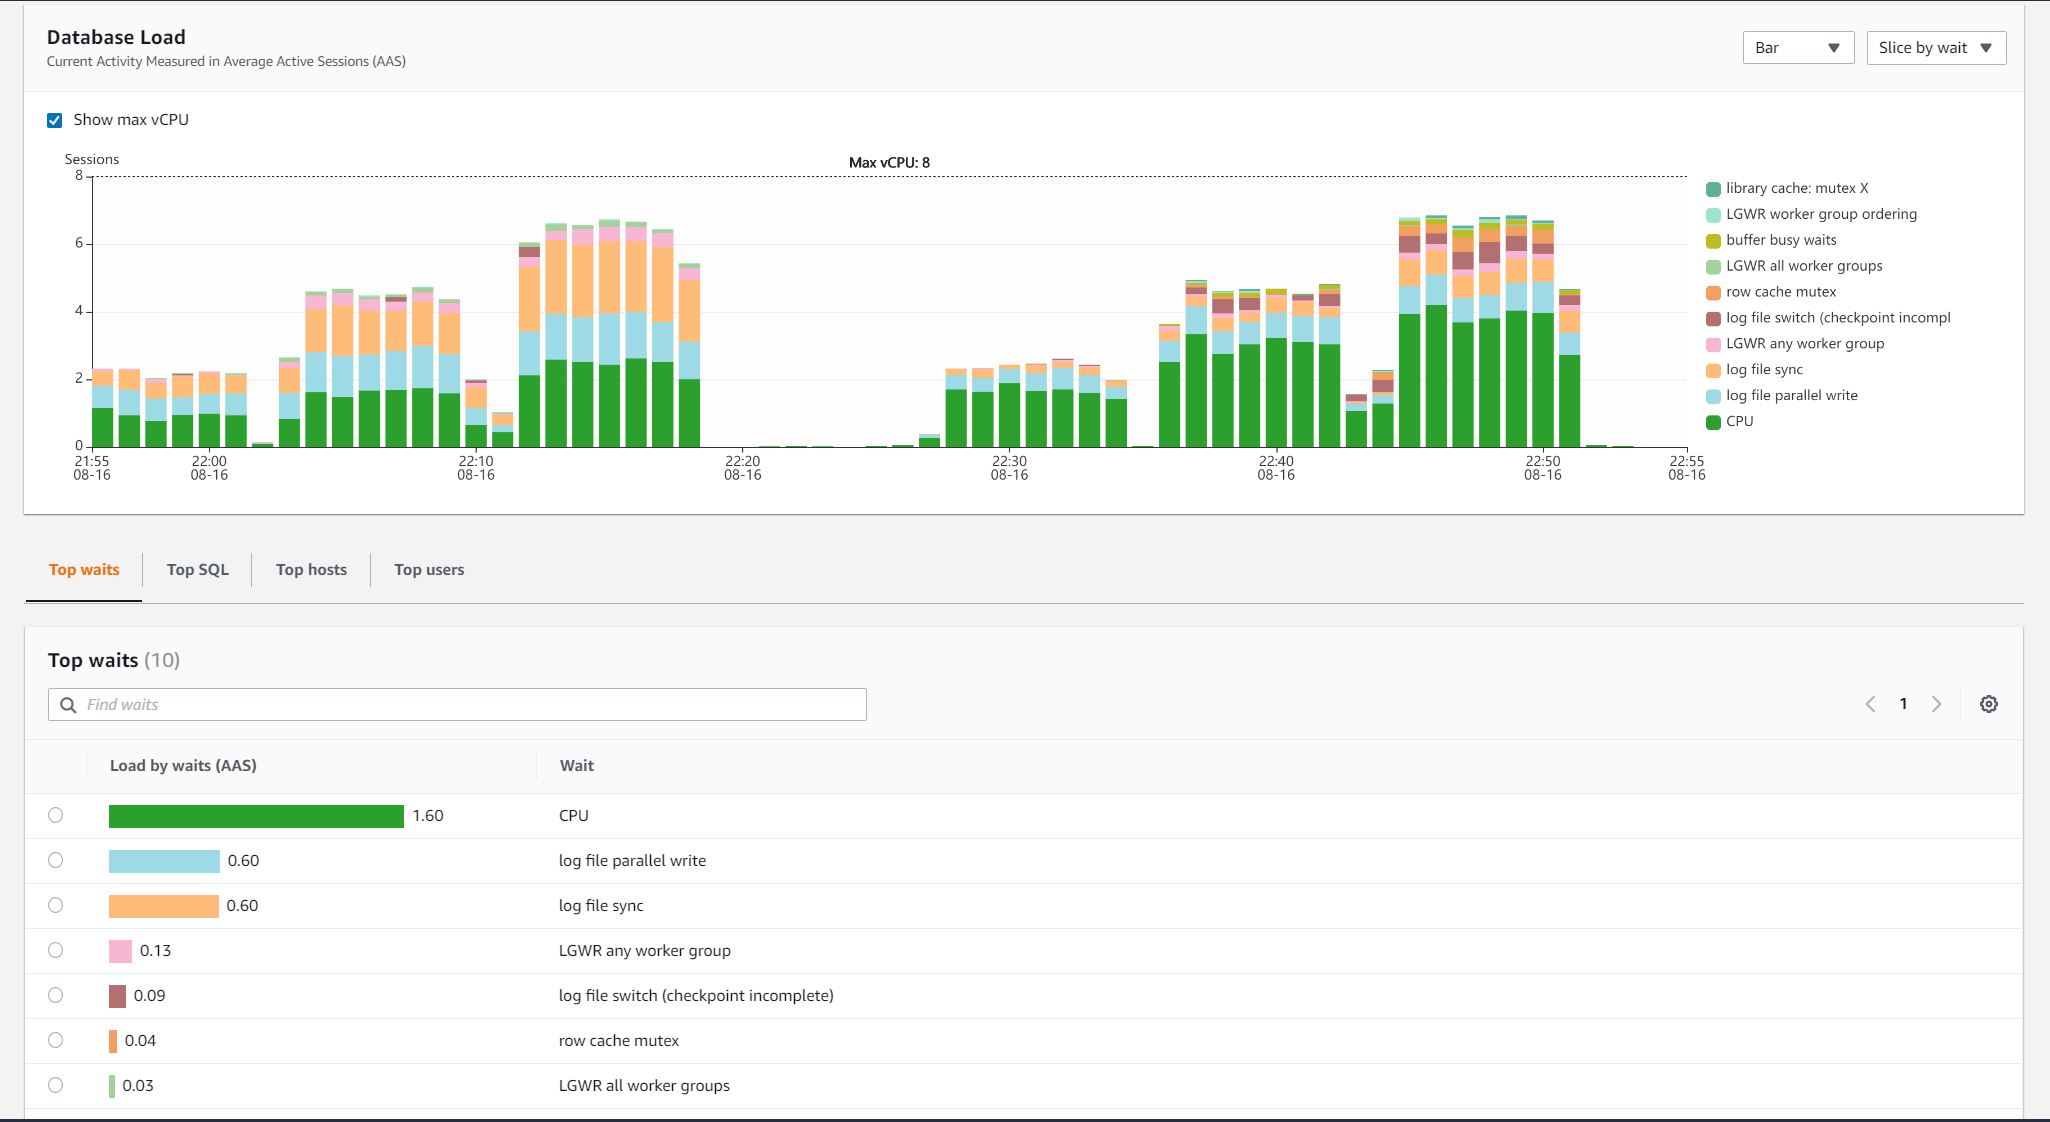2050x1122 pixels.
Task: Go to previous page of waits
Action: 1870,704
